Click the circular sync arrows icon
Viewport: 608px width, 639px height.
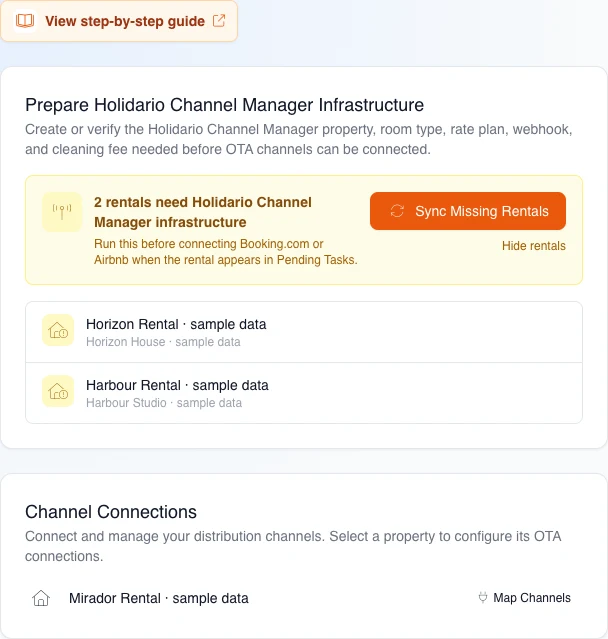(397, 211)
